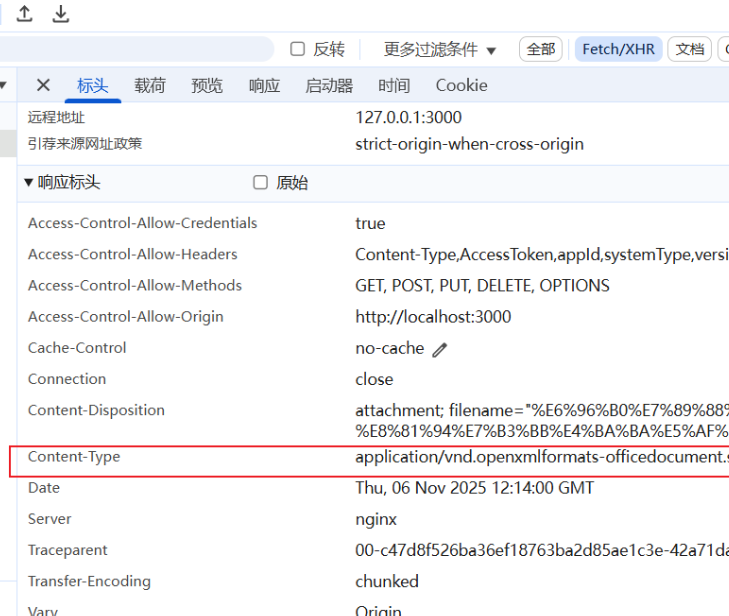The width and height of the screenshot is (729, 616).
Task: Click the Access-Control-Allow-Origin header name
Action: click(126, 317)
